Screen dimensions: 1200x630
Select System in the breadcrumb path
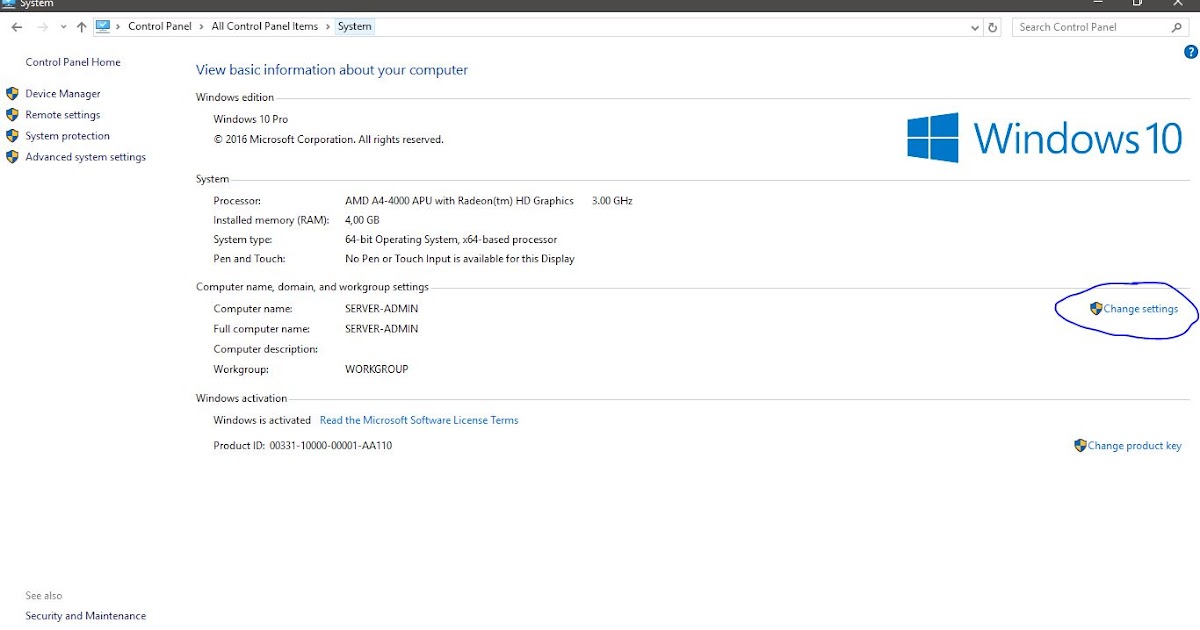(354, 26)
